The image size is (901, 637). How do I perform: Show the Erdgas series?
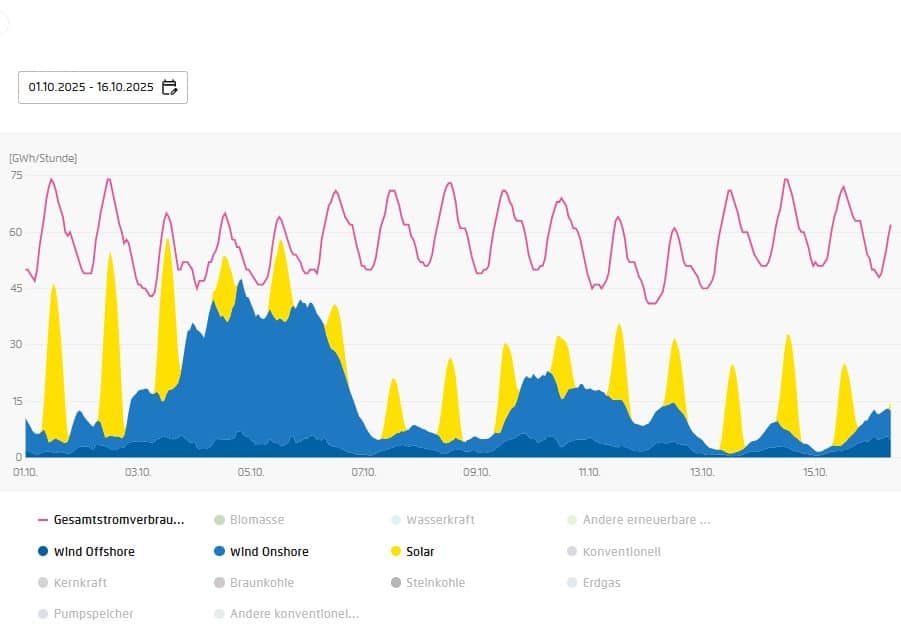[601, 582]
